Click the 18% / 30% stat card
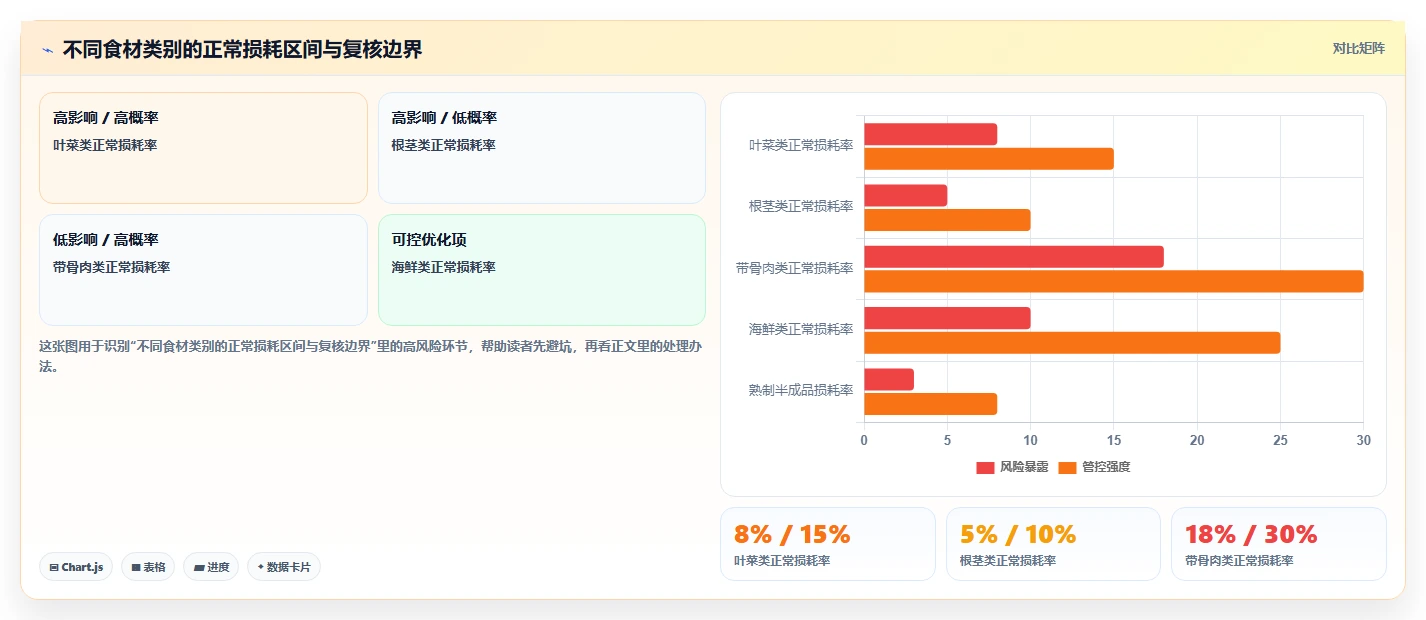Screen dimensions: 1426x620 tap(1279, 544)
